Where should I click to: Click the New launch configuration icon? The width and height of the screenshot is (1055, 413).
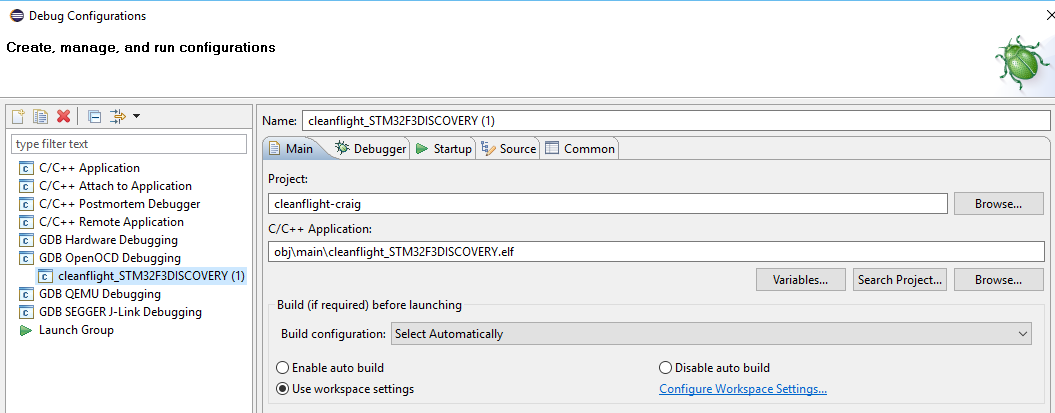(x=18, y=117)
